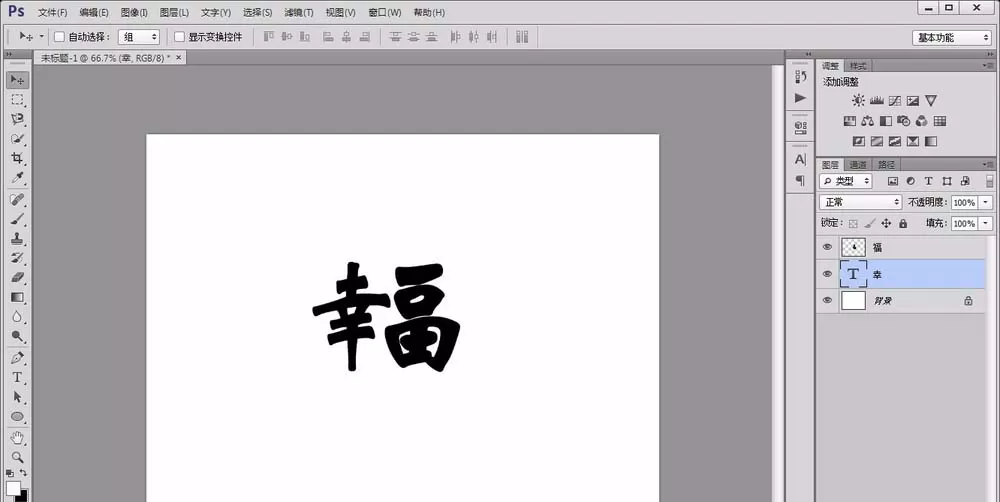Hide the 背景 layer via eye icon

[x=827, y=300]
